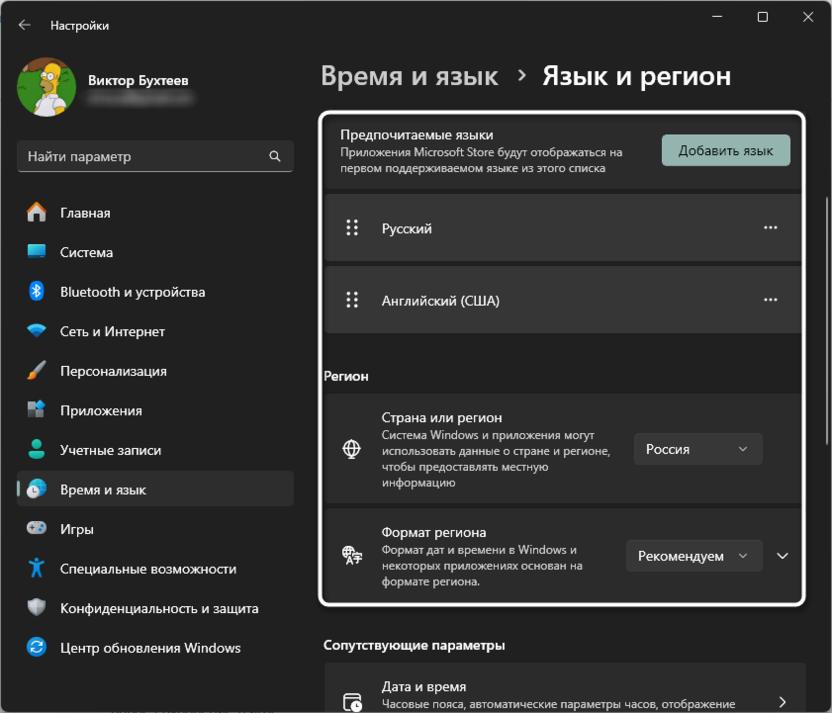This screenshot has height=713, width=832.
Task: Open the 'Добавить язык' dialog
Action: [725, 151]
